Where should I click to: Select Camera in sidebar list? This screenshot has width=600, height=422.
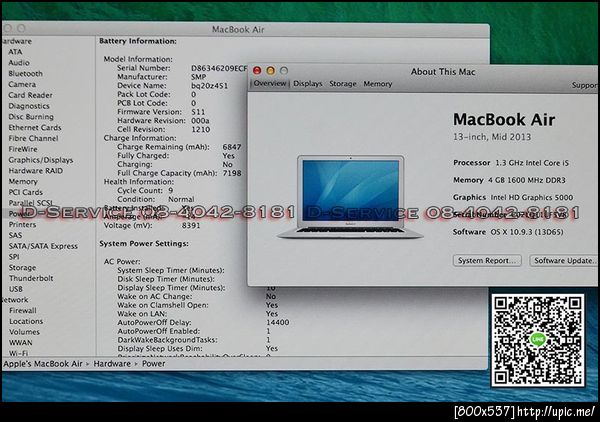click(x=22, y=84)
